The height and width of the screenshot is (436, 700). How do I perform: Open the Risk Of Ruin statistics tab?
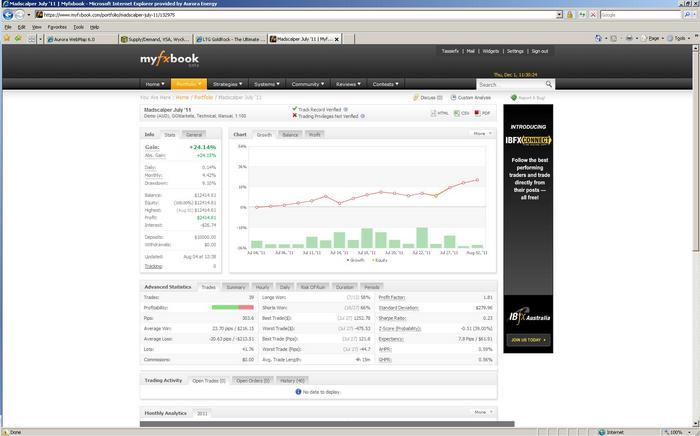(312, 287)
